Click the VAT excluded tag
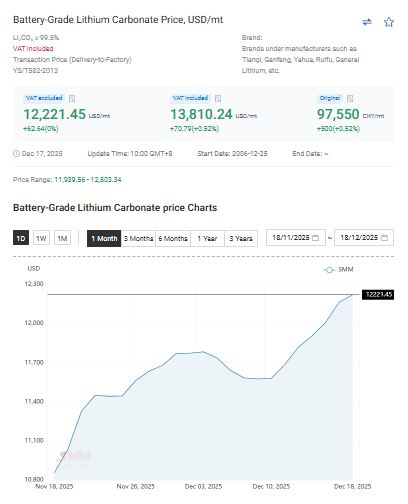 [44, 98]
